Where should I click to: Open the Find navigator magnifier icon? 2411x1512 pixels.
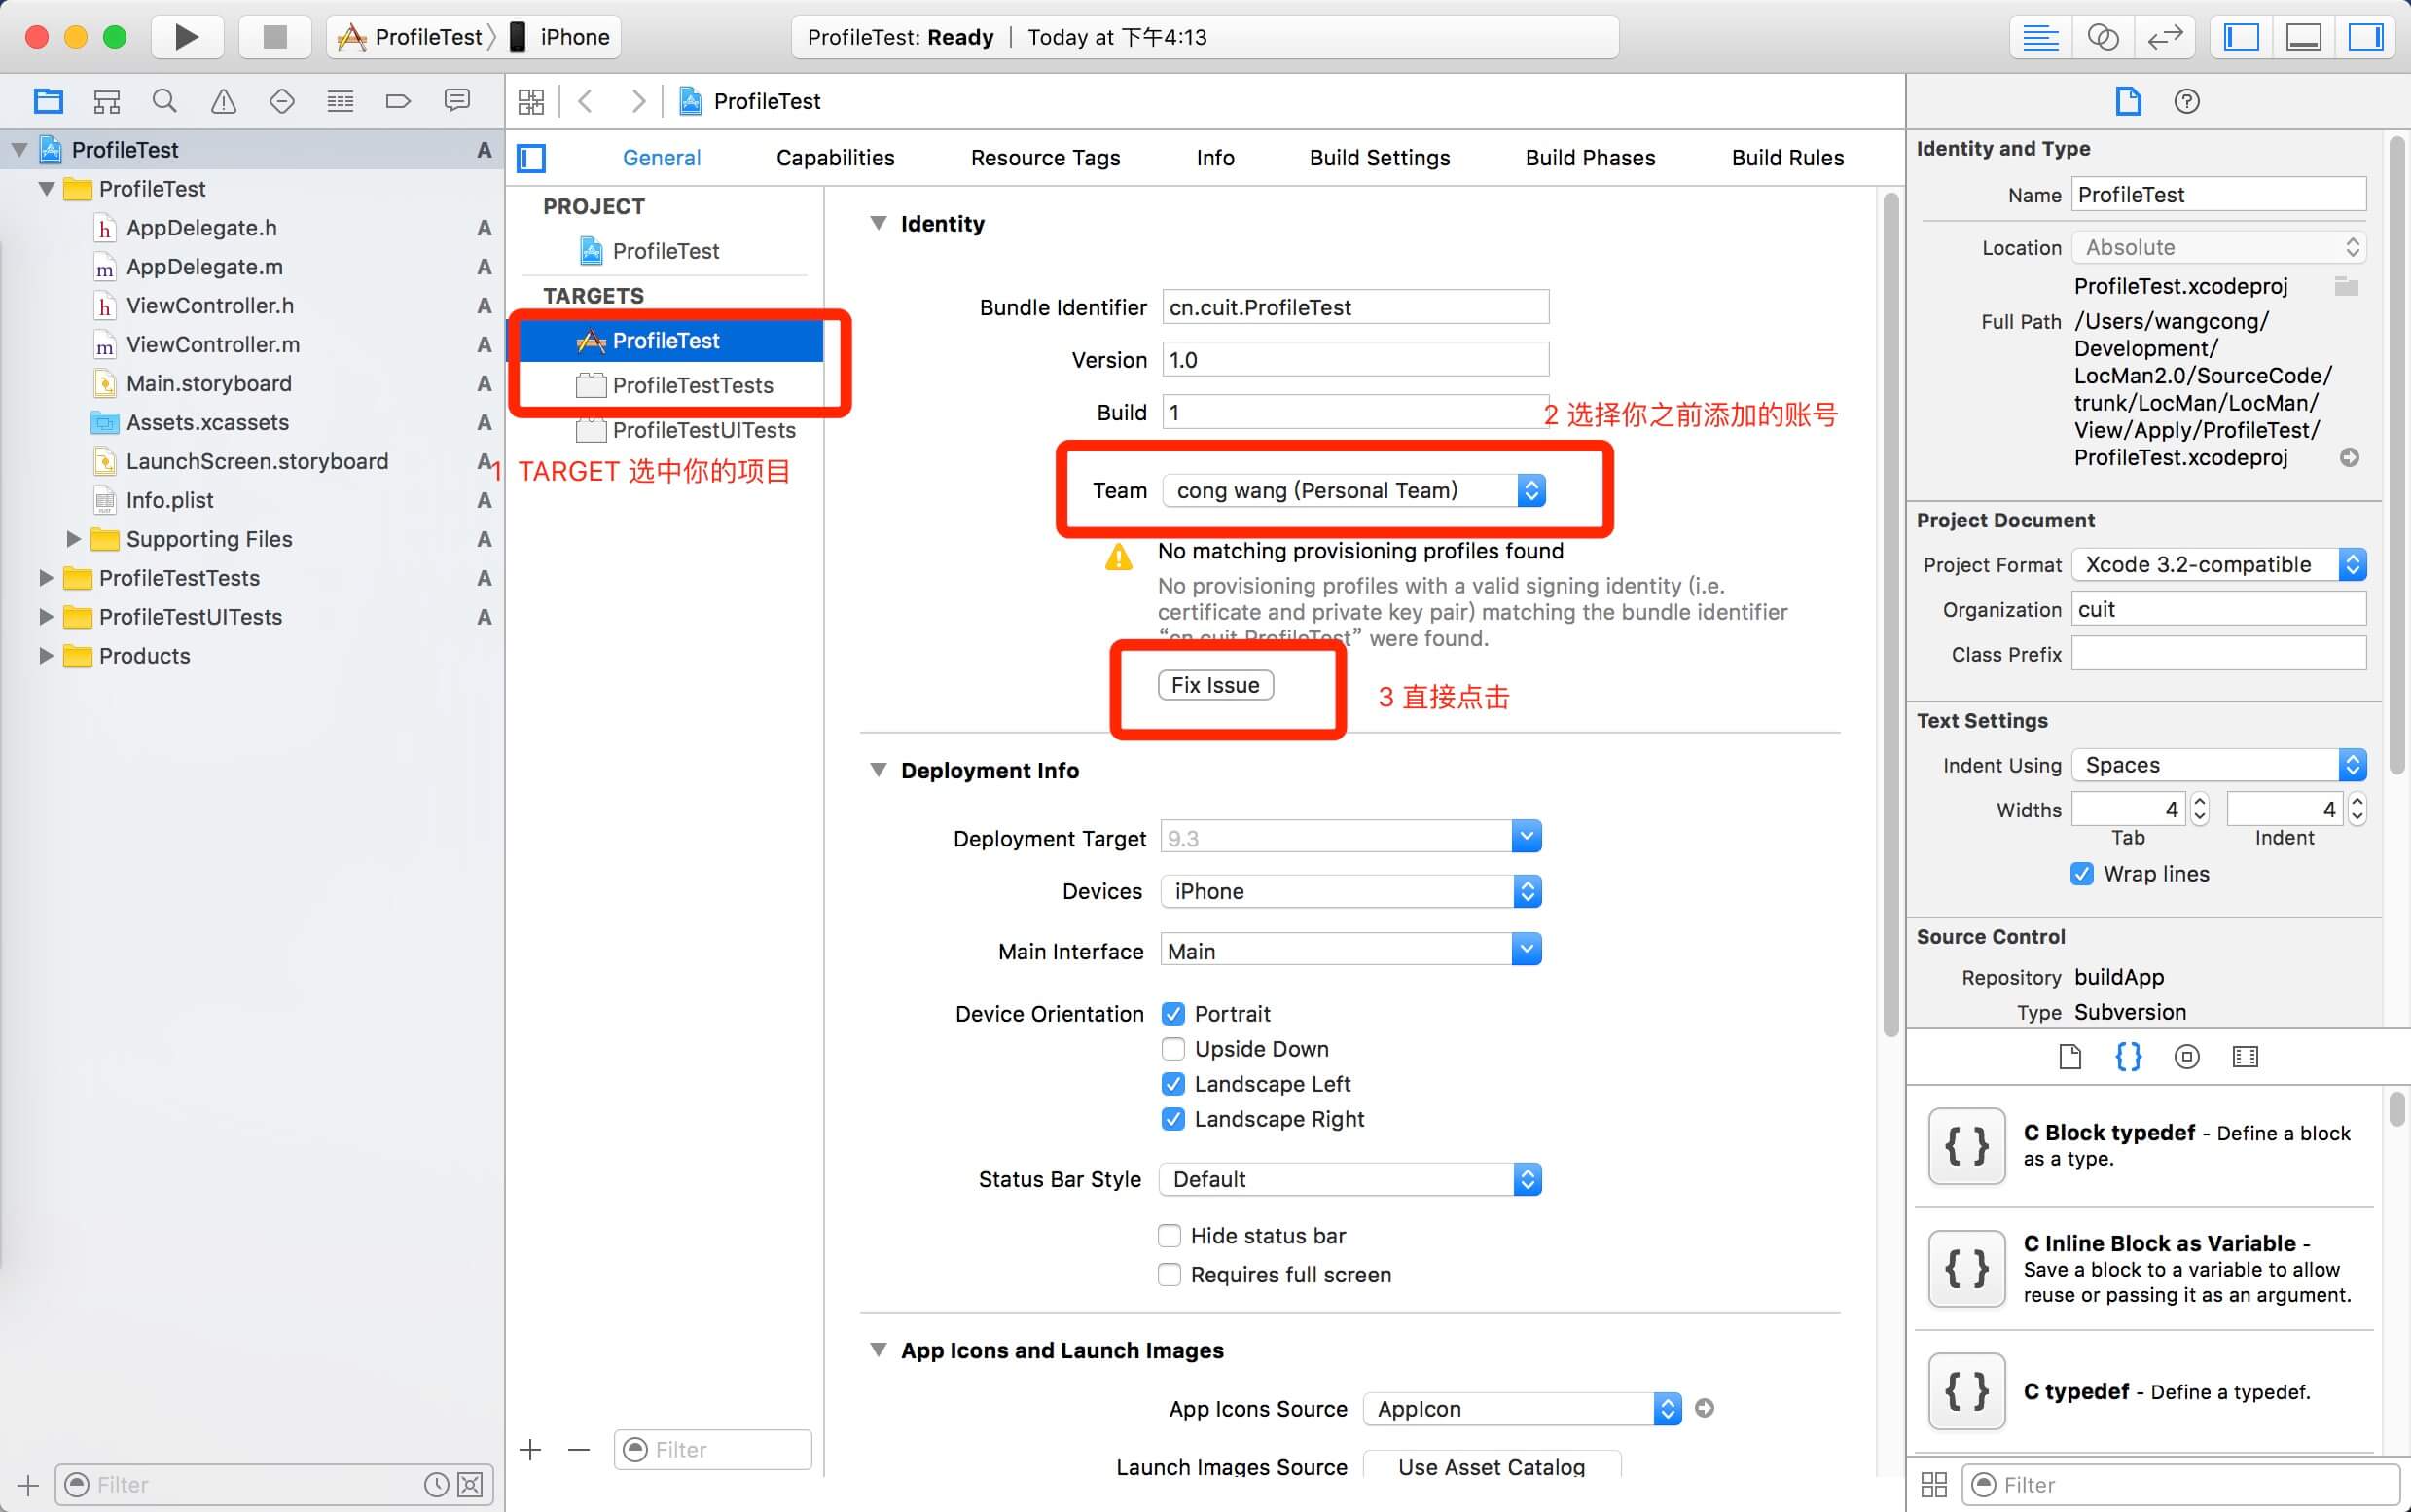point(164,101)
